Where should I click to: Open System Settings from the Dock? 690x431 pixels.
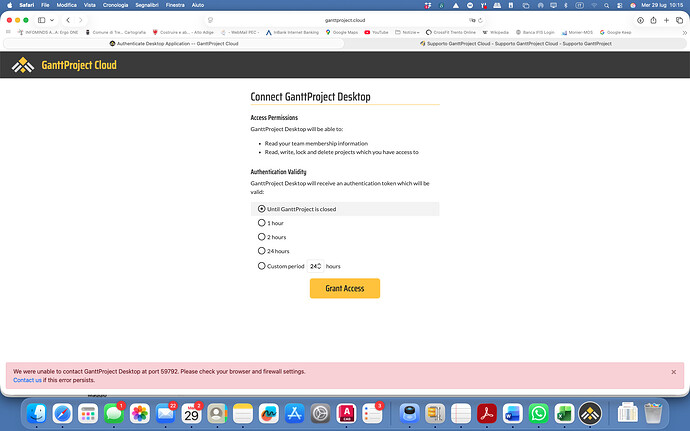pos(320,413)
